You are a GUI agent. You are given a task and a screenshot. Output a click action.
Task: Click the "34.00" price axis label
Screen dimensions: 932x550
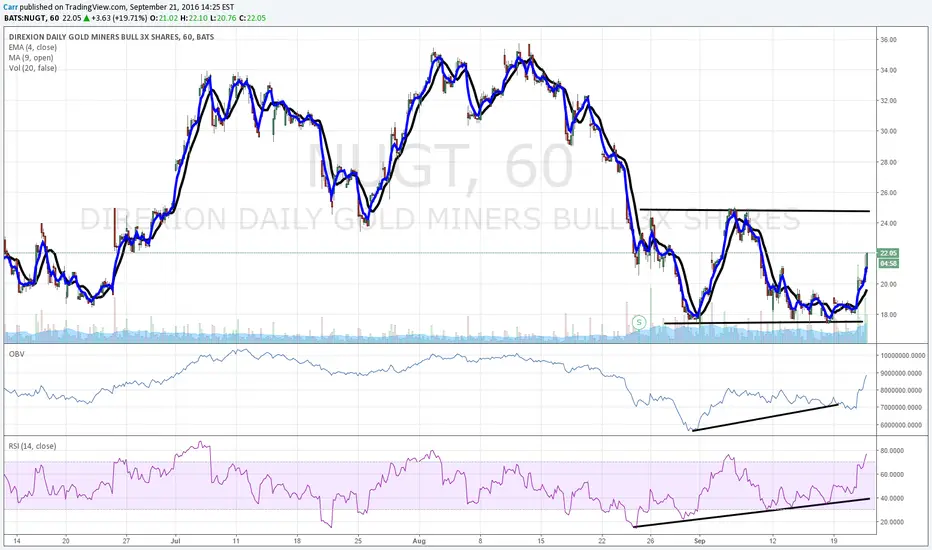click(x=889, y=70)
